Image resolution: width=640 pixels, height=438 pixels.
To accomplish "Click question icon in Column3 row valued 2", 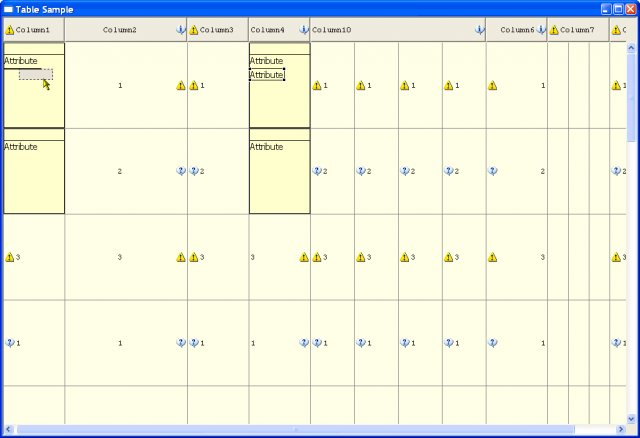I will point(194,171).
